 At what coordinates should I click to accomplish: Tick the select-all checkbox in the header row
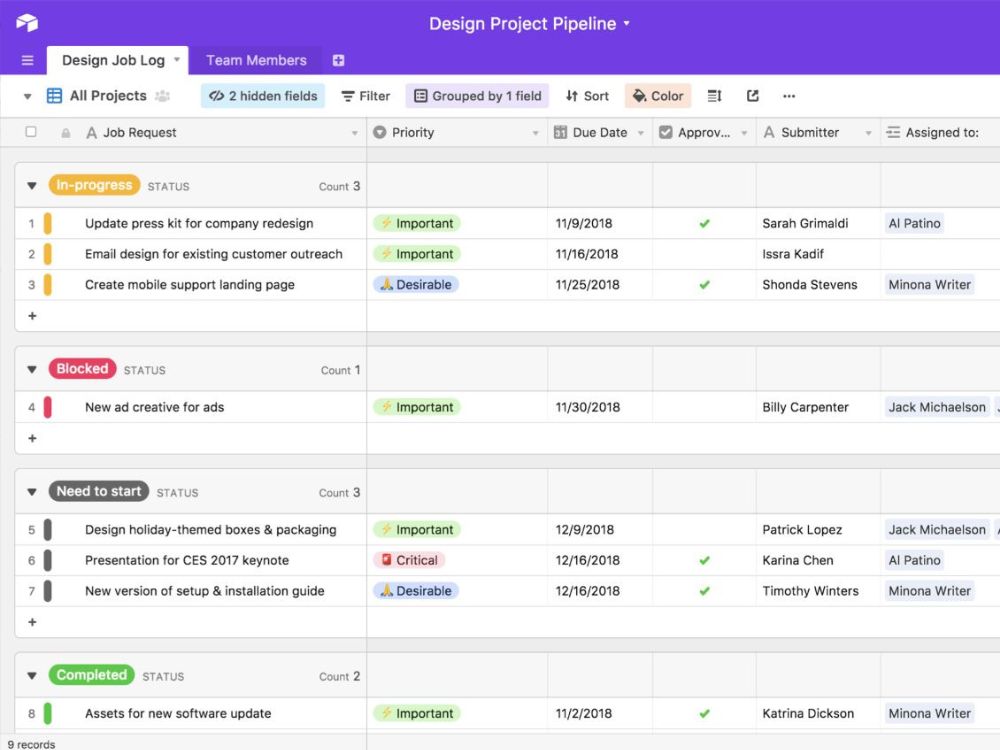31,132
